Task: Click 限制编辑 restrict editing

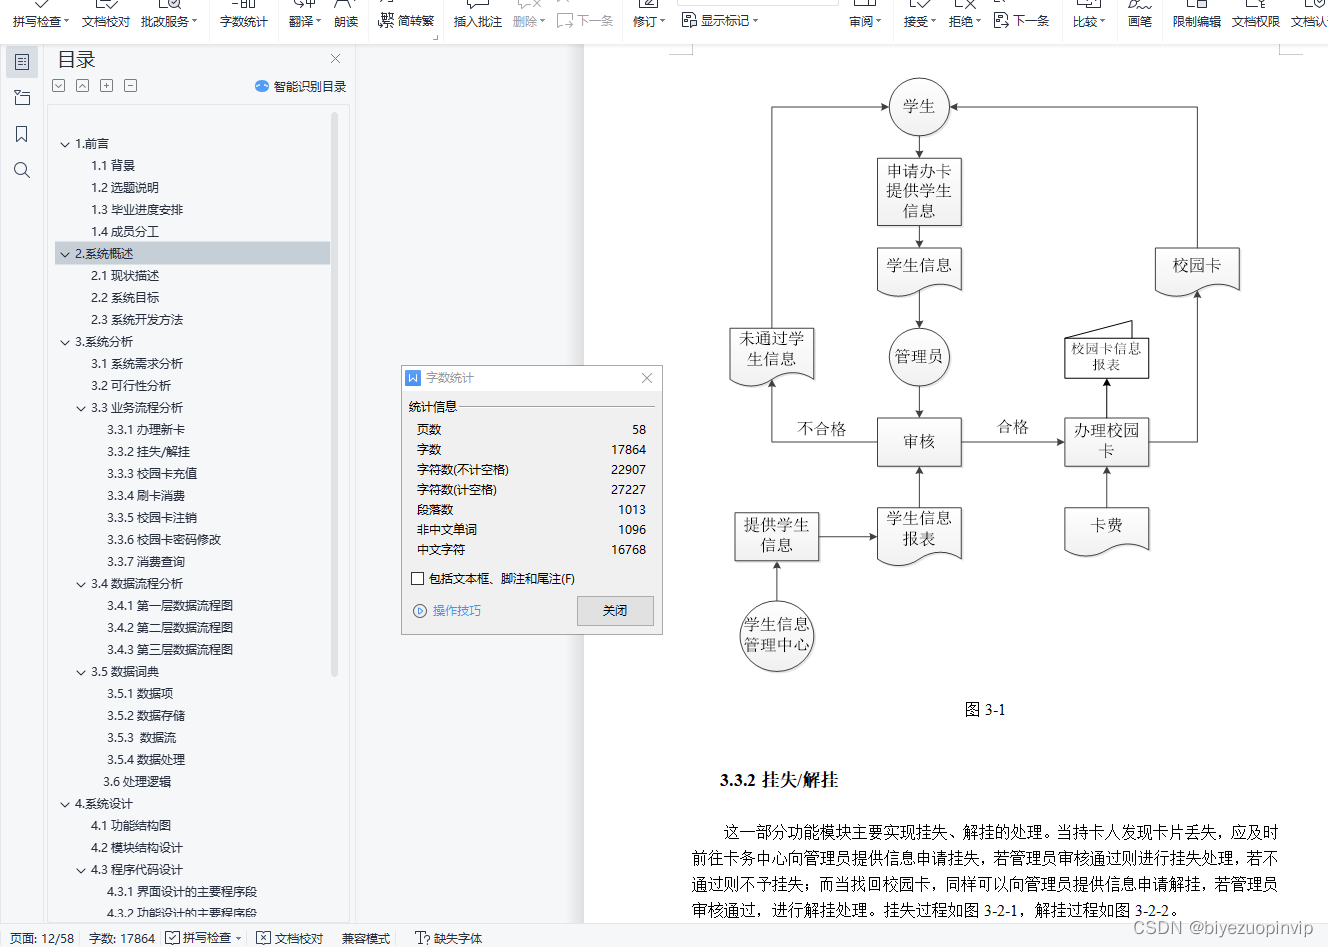Action: [x=1196, y=15]
